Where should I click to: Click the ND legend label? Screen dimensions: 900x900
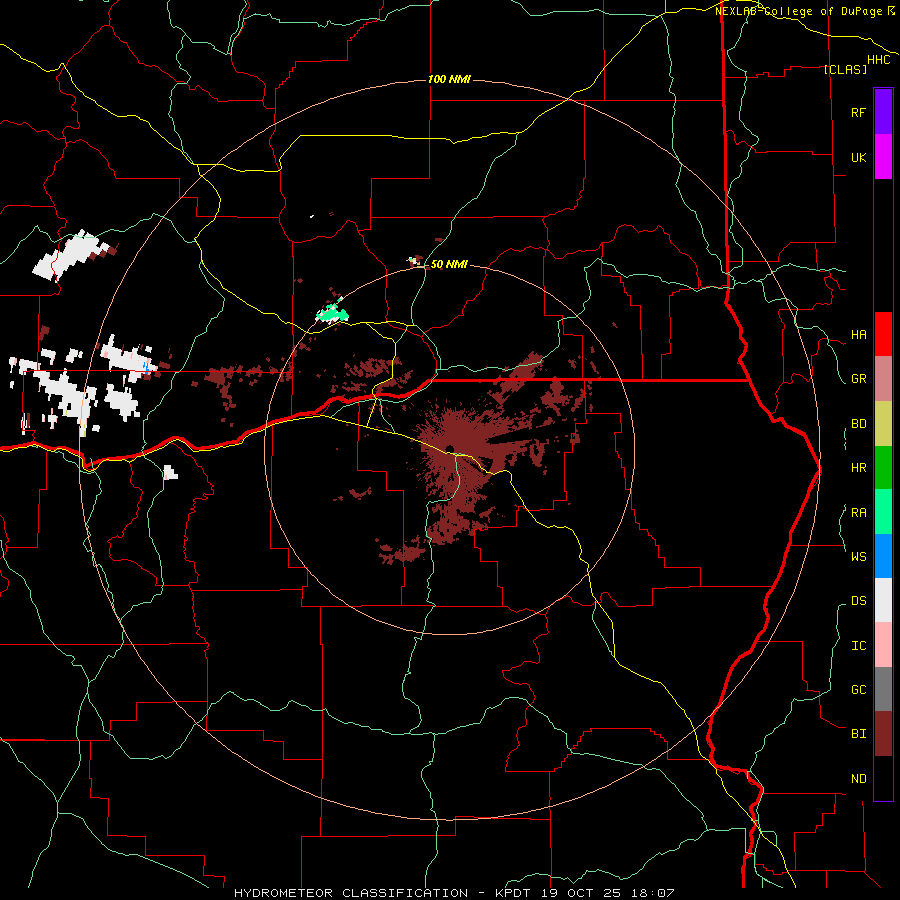tap(858, 779)
